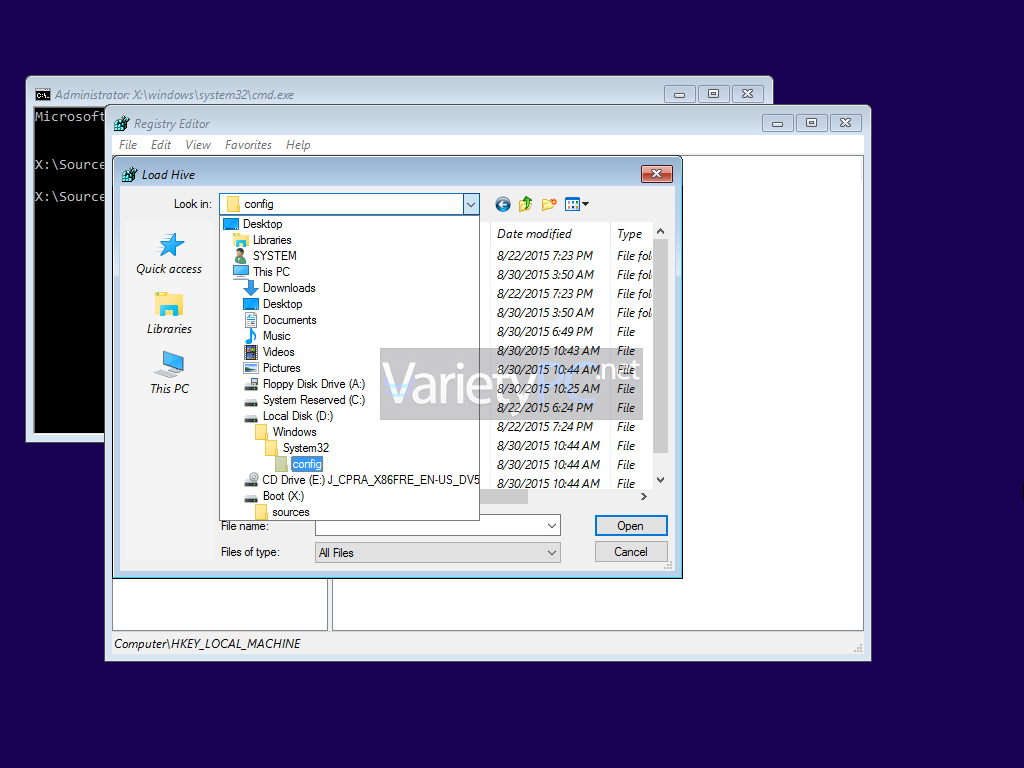This screenshot has height=768, width=1024.
Task: Click horizontal scrollbar right arrow in file list
Action: (644, 496)
